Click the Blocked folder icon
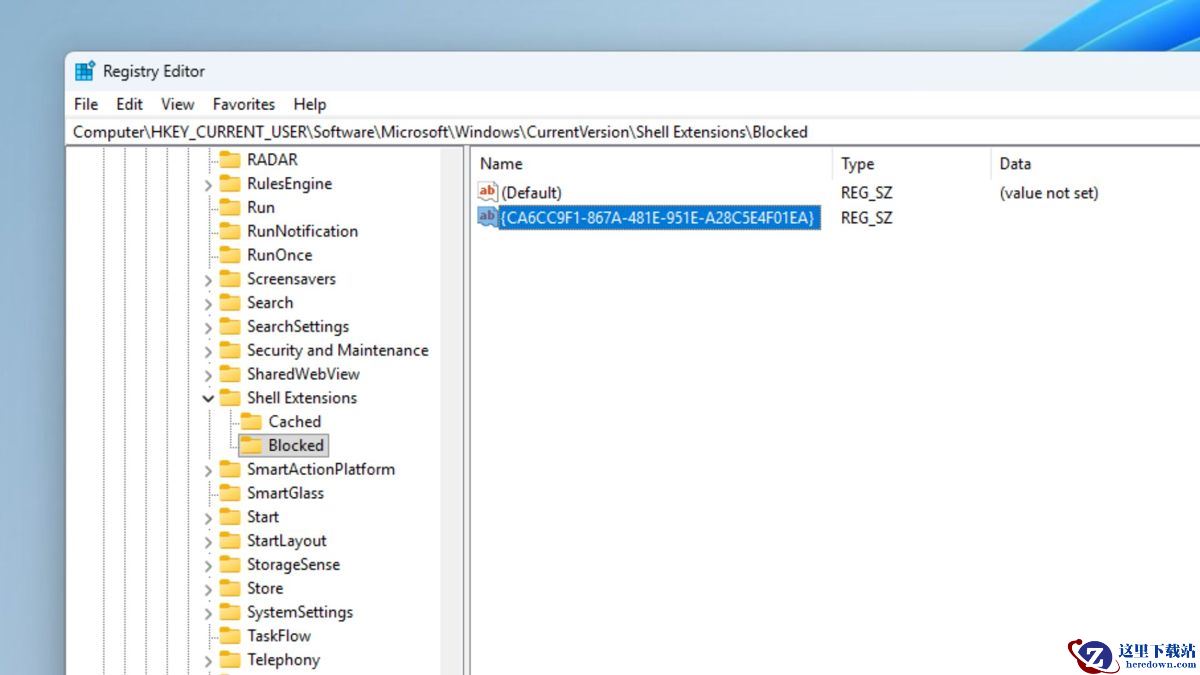 tap(251, 445)
